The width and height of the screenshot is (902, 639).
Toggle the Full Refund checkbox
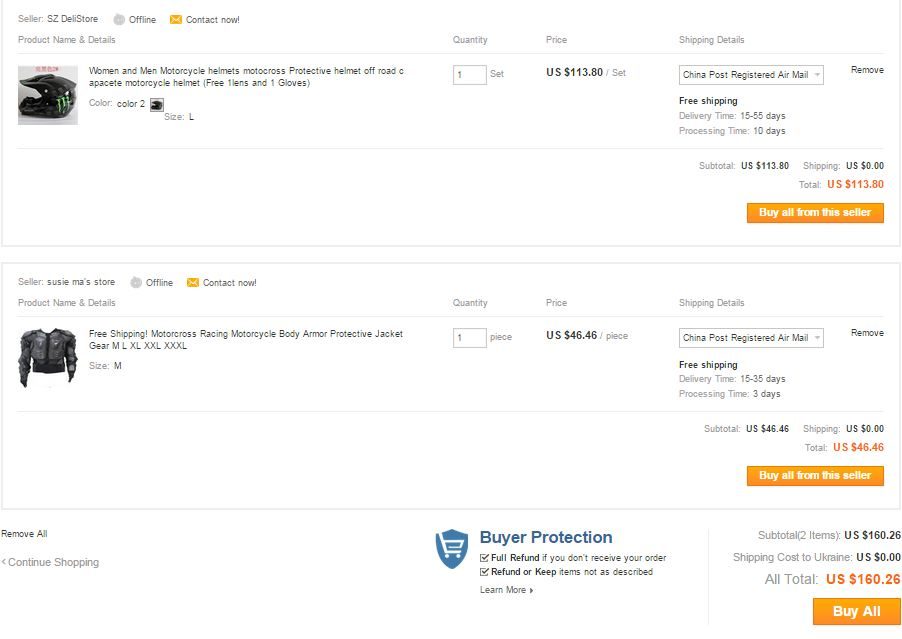coord(484,558)
